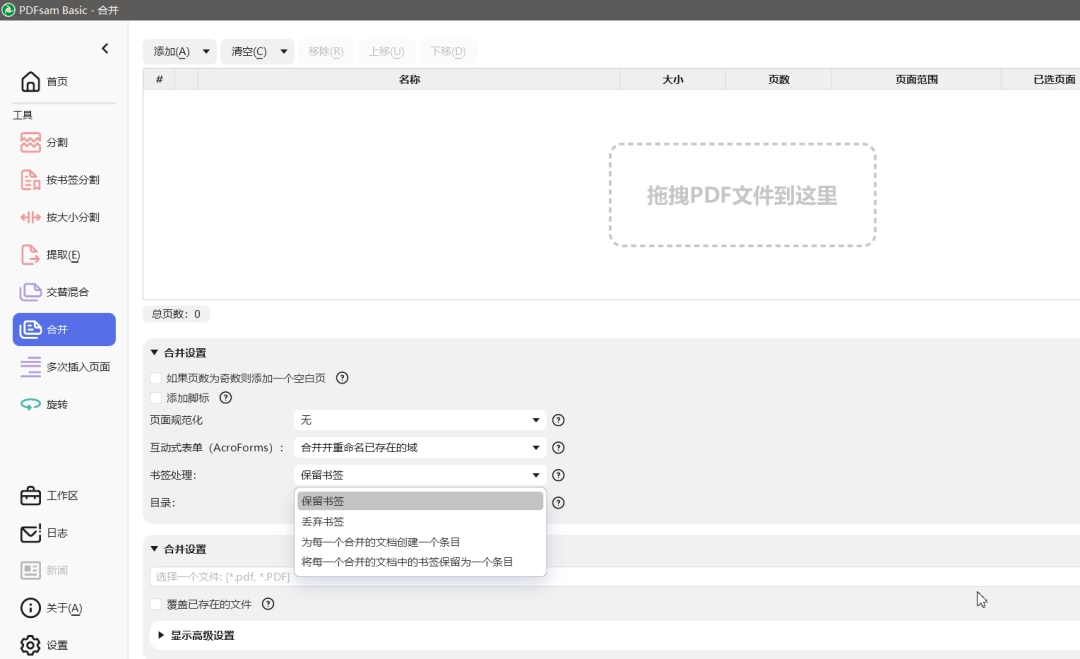1080x659 pixels.
Task: Select the 按书签分割 tool icon
Action: [31, 180]
